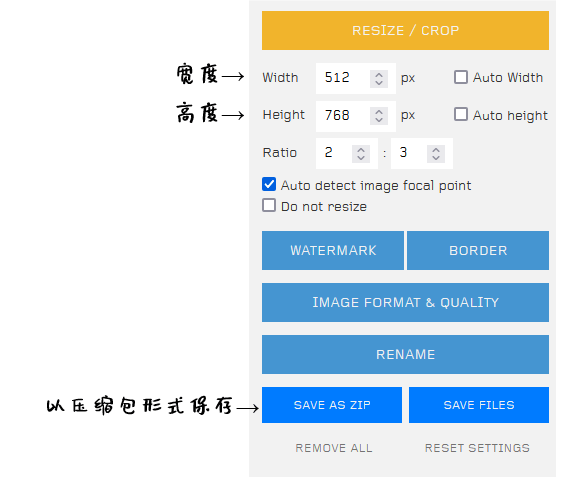Open Image Format & Quality settings

pyautogui.click(x=405, y=302)
